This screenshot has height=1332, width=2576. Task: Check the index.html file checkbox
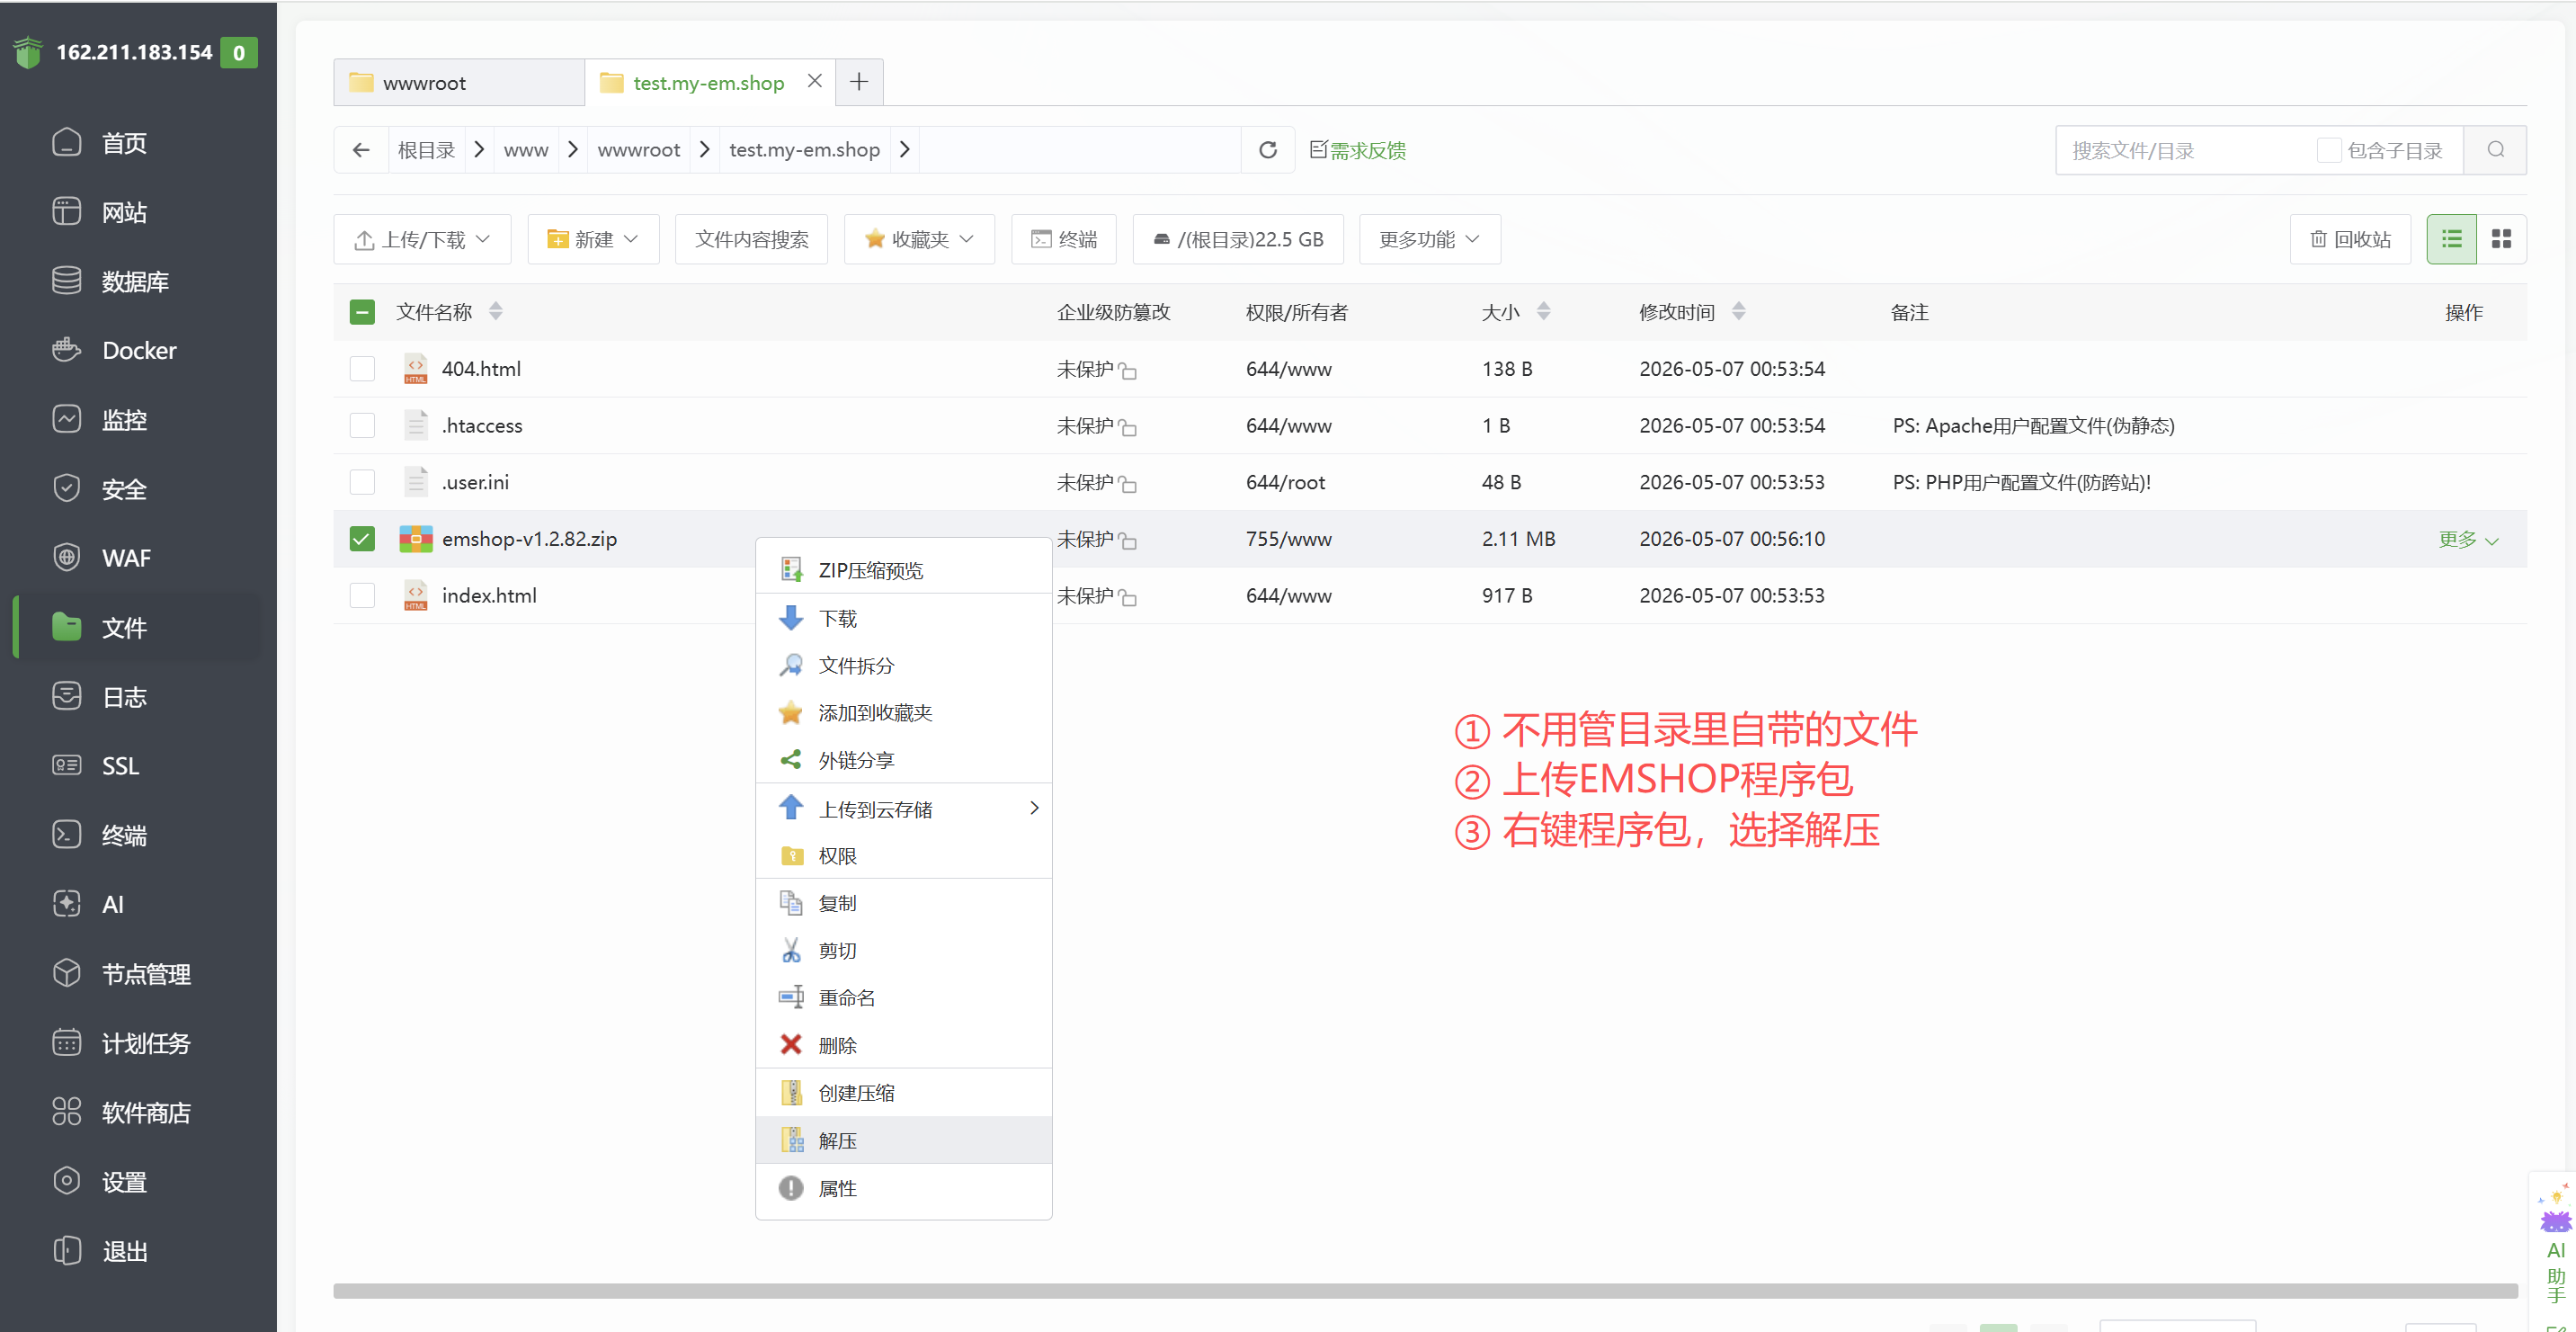tap(362, 596)
